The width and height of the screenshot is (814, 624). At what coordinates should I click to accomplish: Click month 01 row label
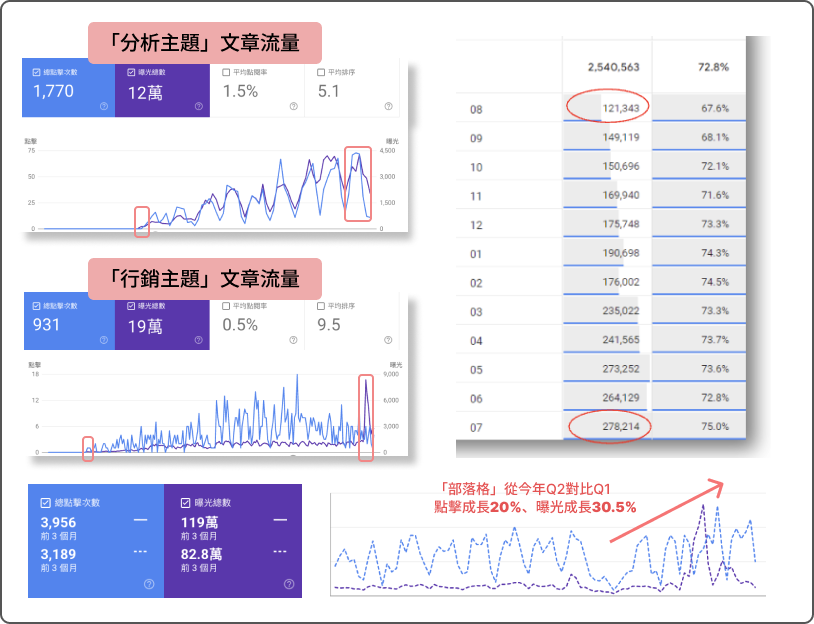[x=476, y=254]
